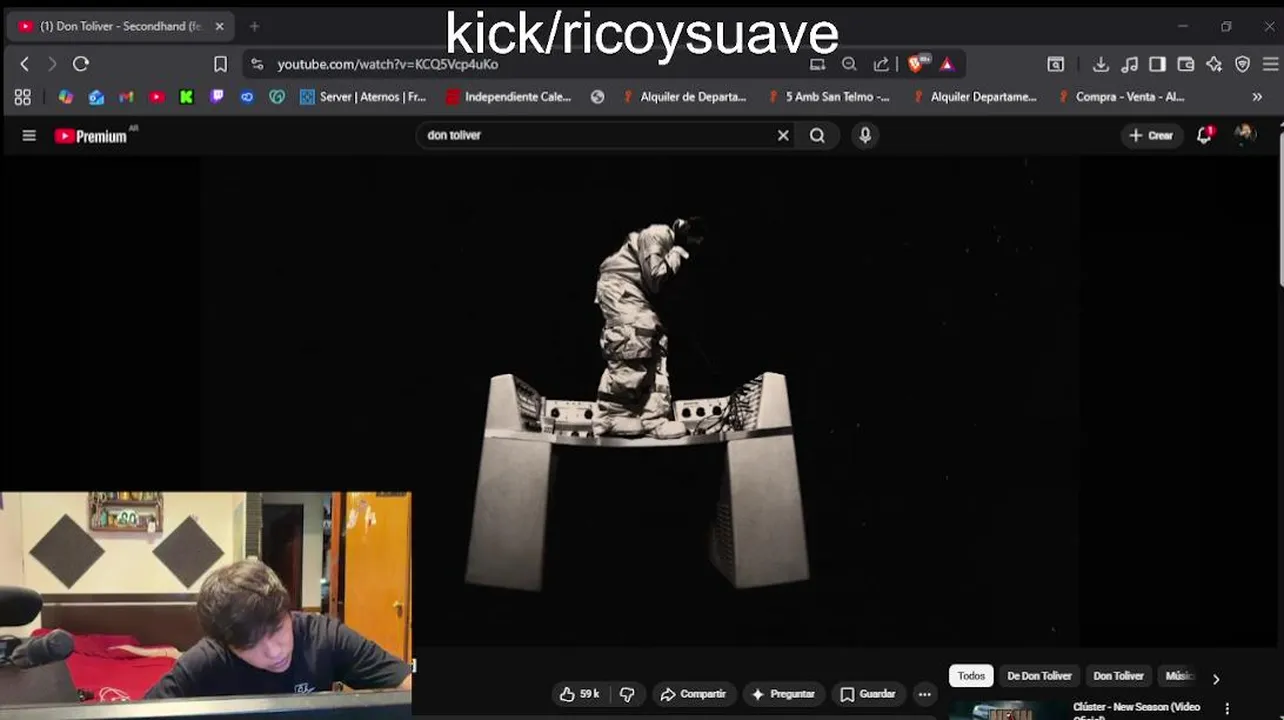1284x720 pixels.
Task: Open the tab search icon in the toolbar
Action: [1056, 64]
